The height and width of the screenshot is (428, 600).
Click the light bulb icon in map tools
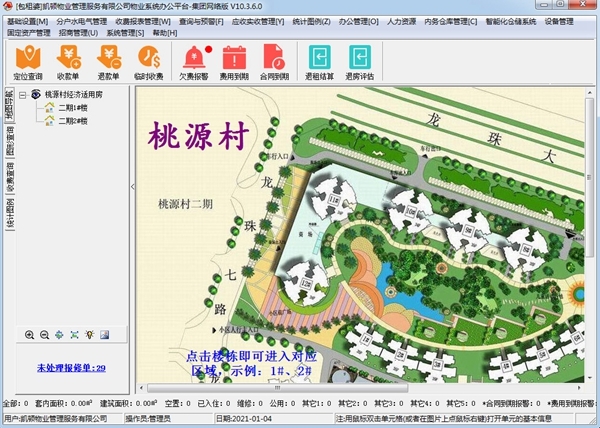pos(90,335)
